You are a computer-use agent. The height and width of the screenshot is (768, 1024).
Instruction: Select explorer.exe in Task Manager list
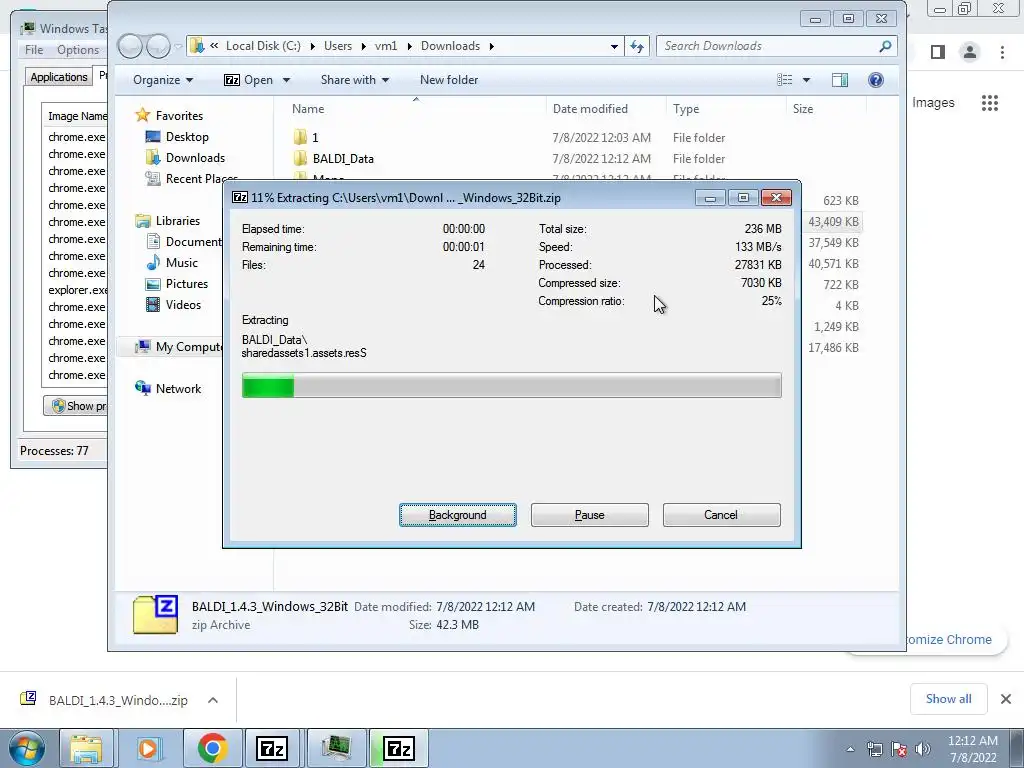(x=77, y=290)
